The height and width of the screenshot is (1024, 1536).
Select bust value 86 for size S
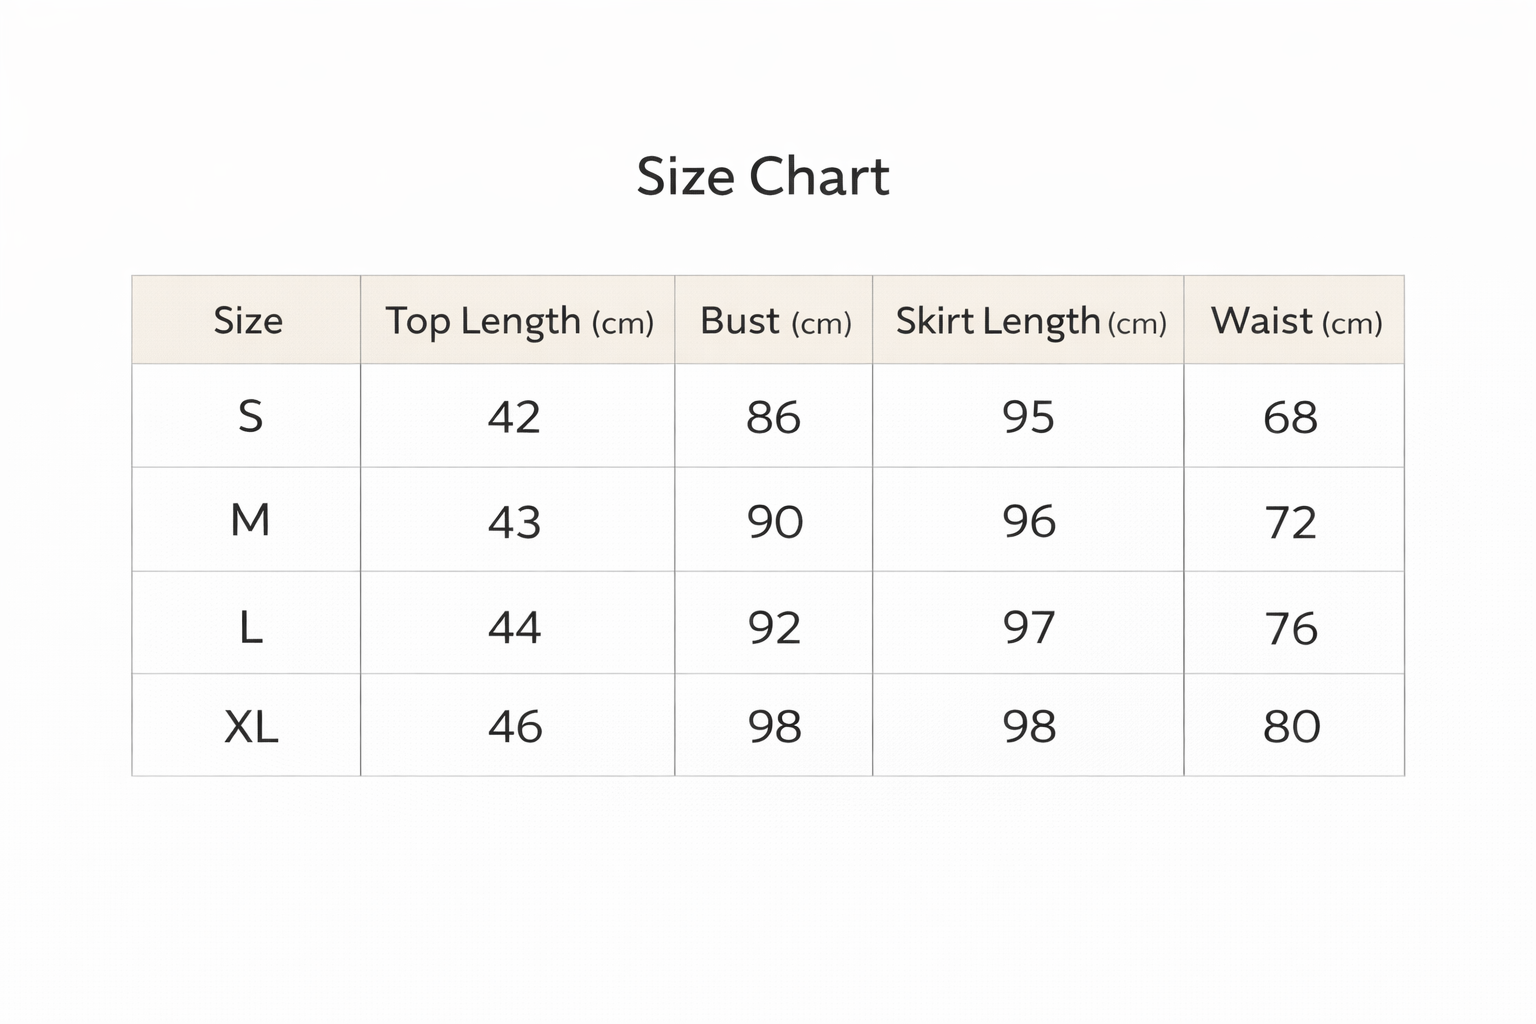pos(773,417)
